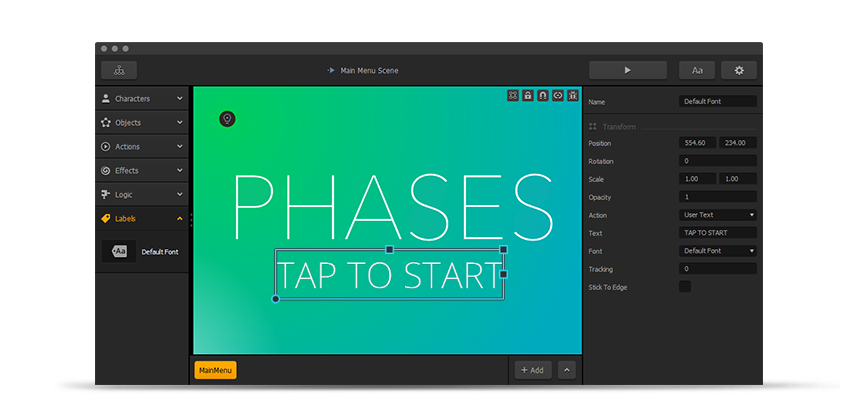Expand the Actions panel chevron
This screenshot has width=863, height=413.
(179, 146)
